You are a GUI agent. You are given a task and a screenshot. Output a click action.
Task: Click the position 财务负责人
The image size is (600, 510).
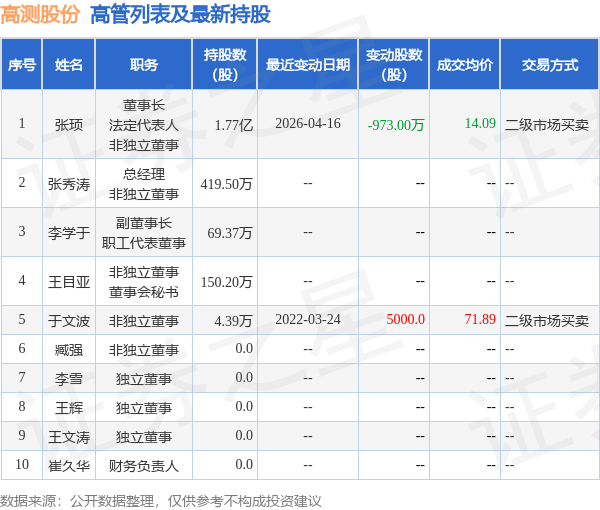144,466
